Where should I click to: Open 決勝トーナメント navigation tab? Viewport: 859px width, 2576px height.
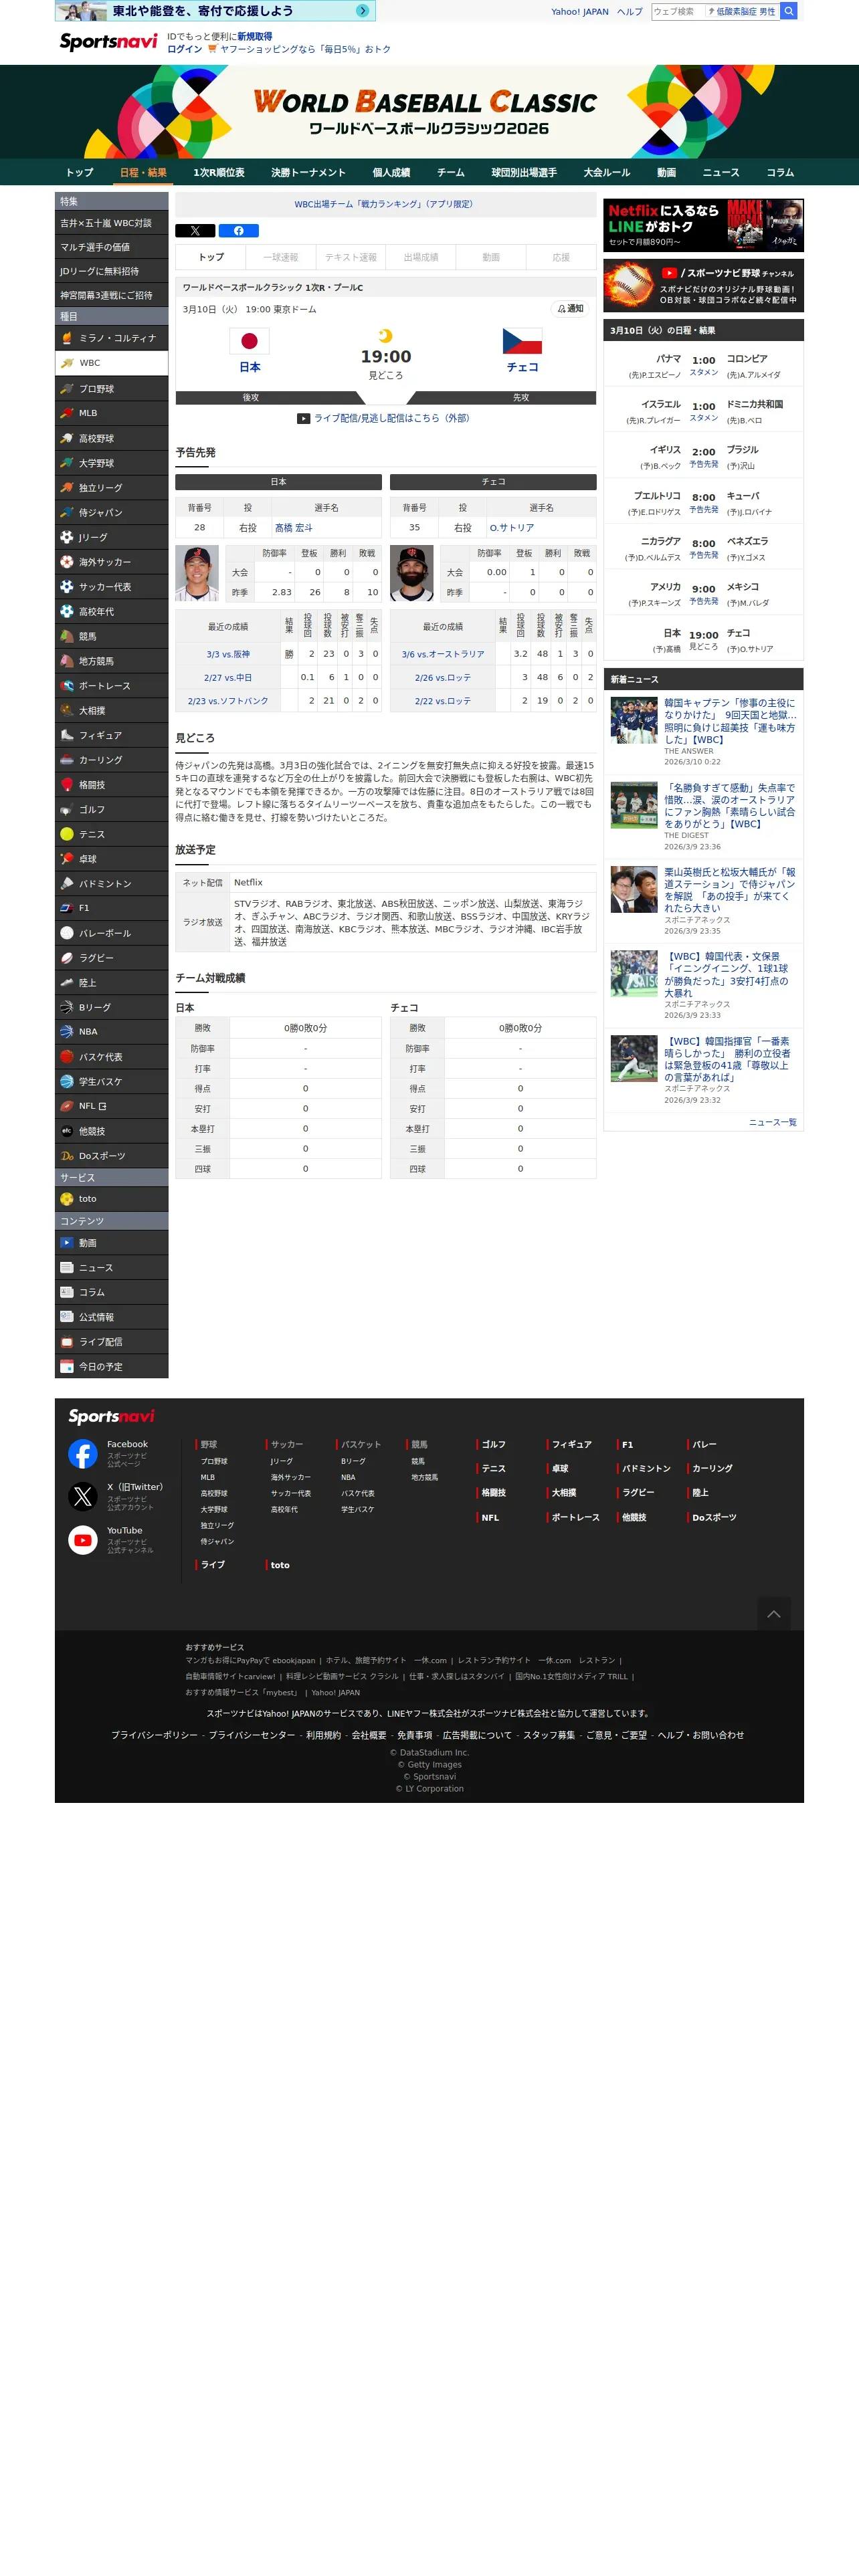point(308,172)
